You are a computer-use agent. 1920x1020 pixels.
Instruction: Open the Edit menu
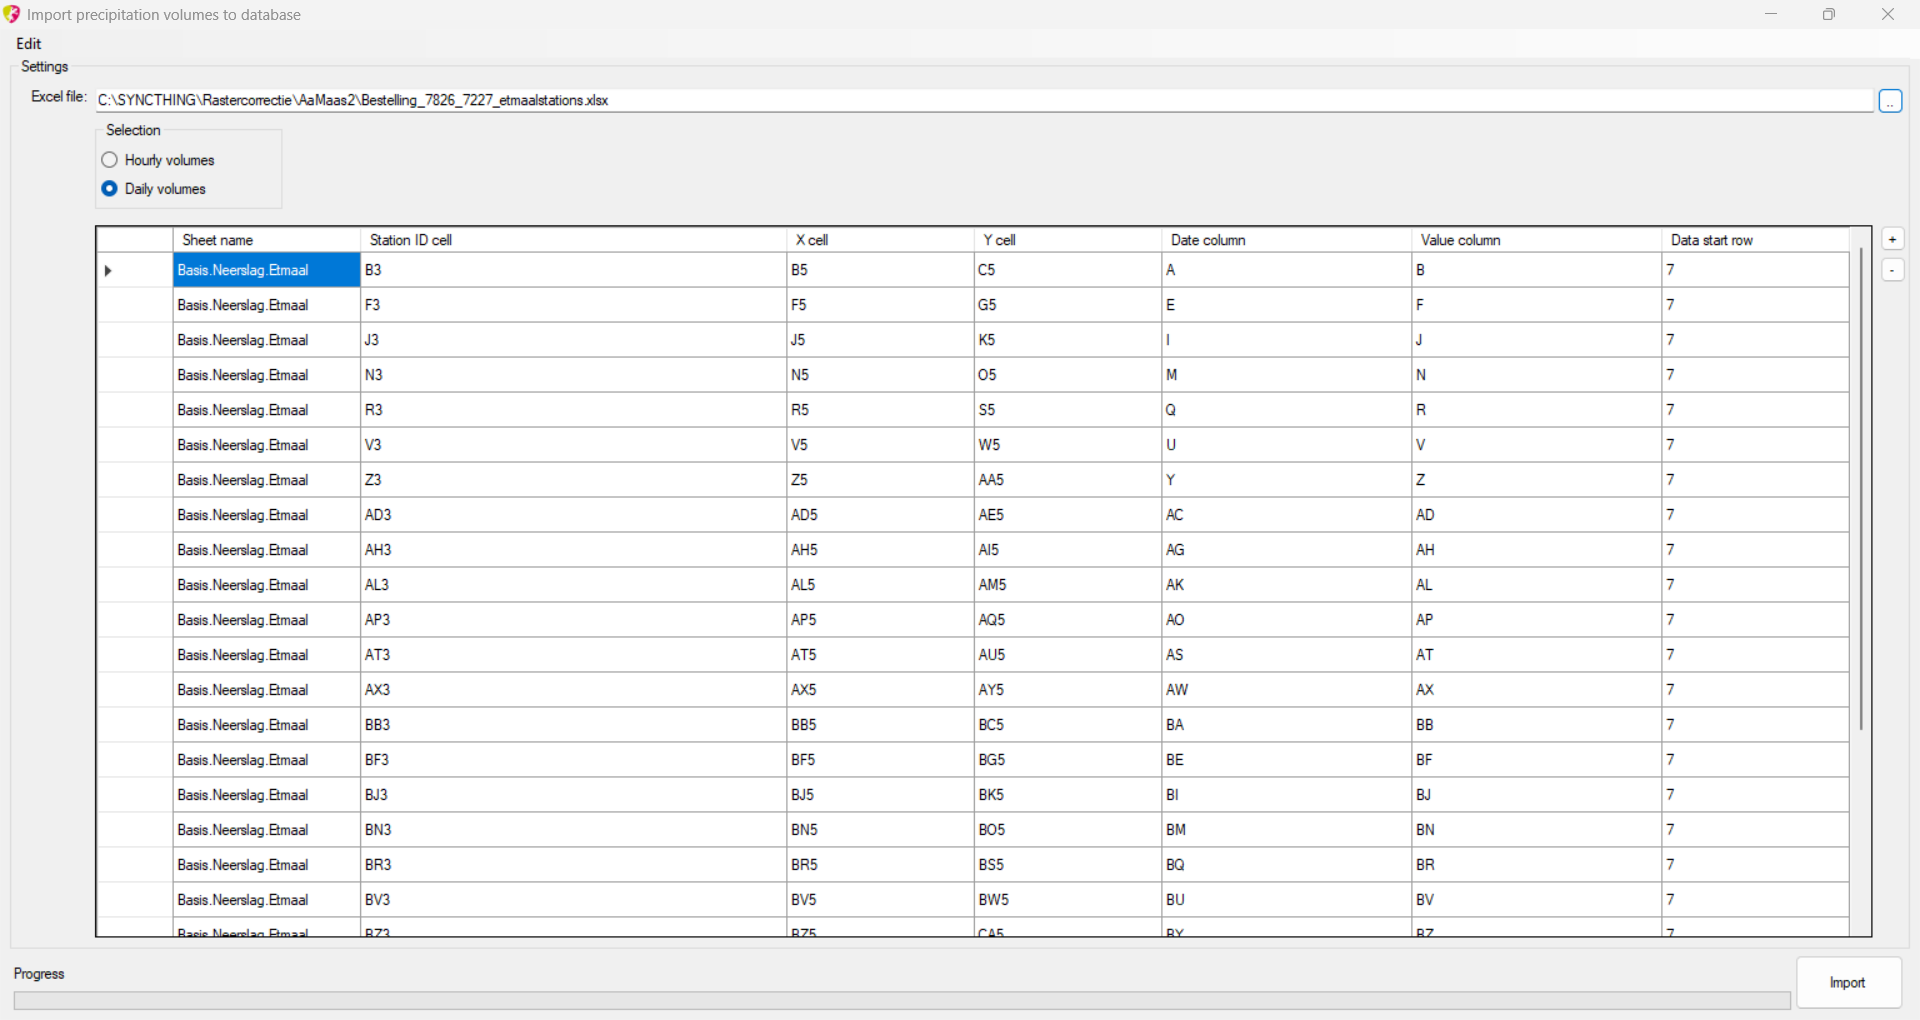(x=29, y=44)
